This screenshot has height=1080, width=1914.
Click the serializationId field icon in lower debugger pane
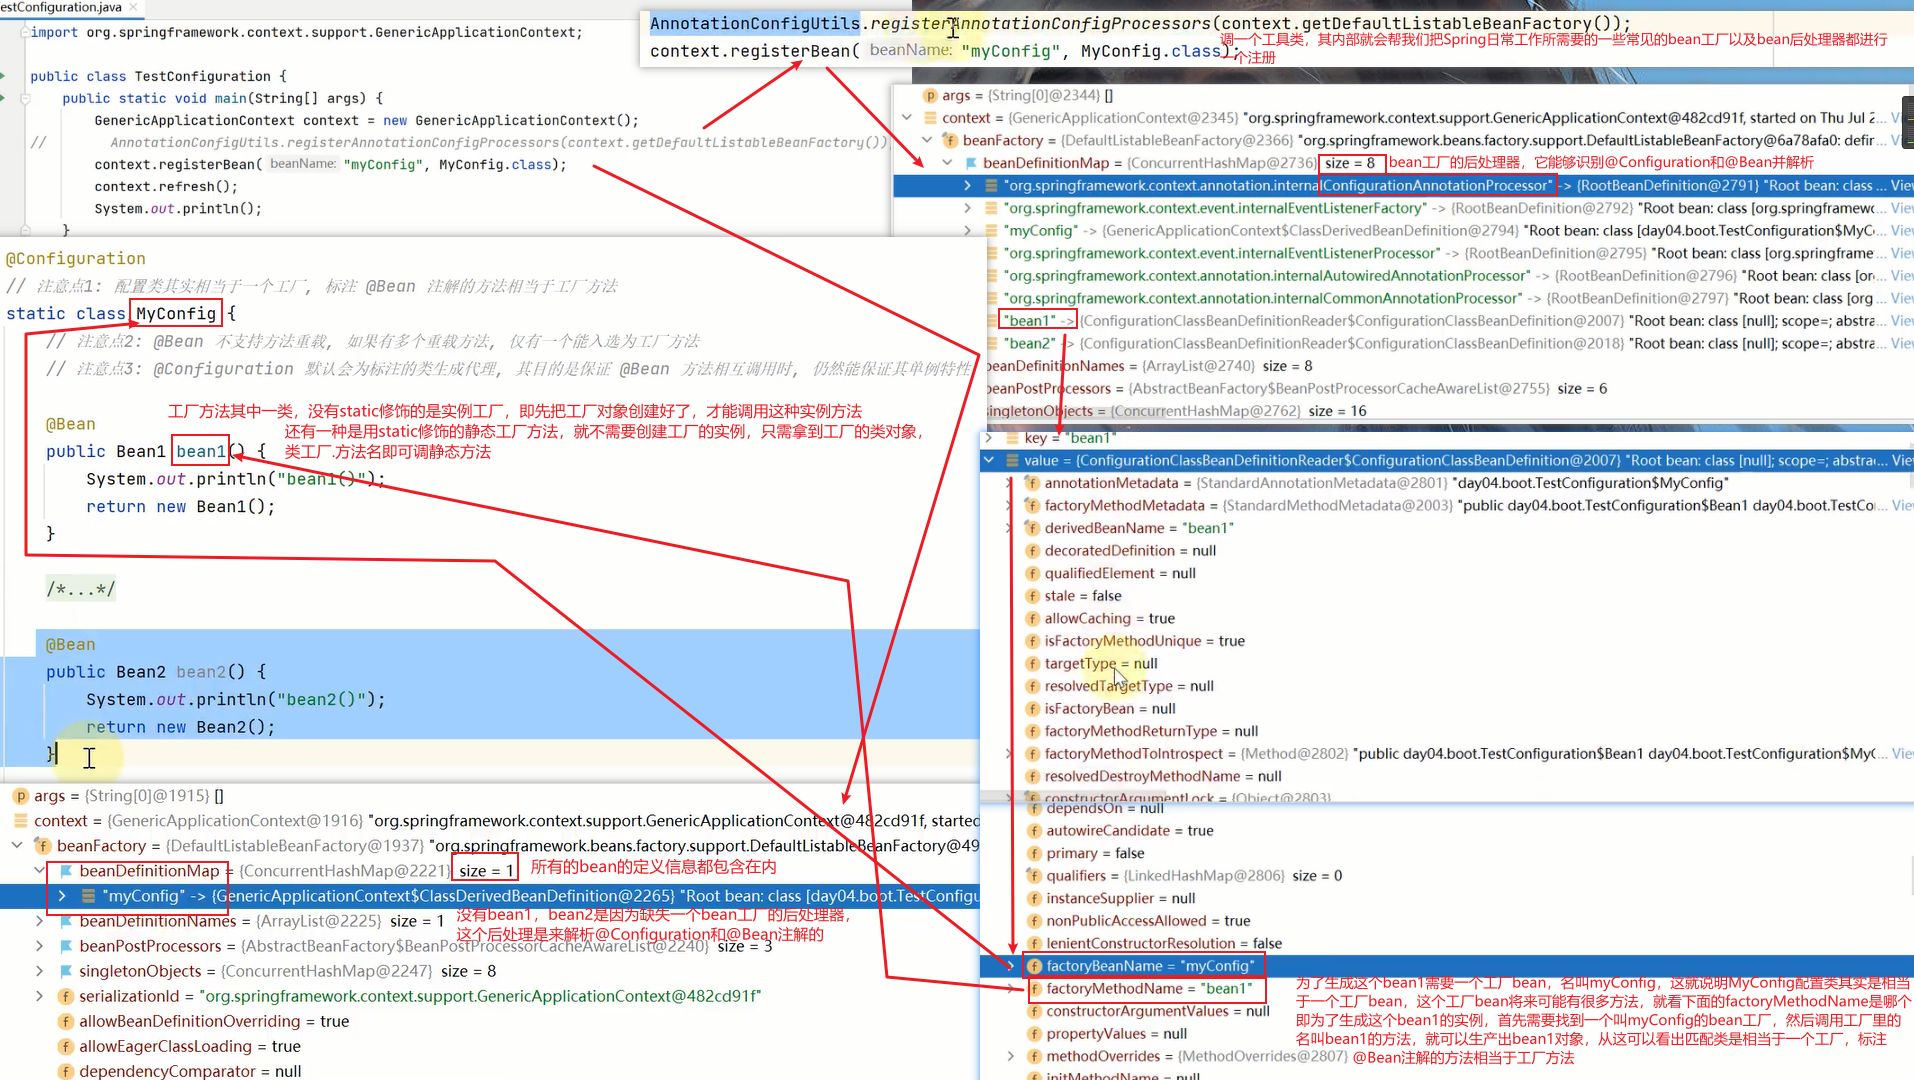tap(65, 997)
